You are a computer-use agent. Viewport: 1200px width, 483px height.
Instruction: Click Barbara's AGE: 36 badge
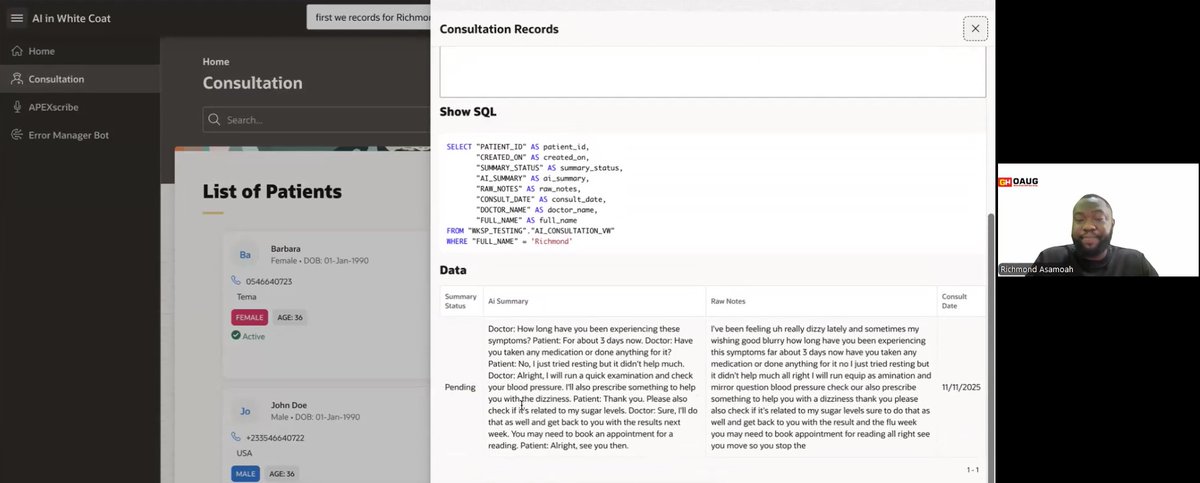click(290, 318)
